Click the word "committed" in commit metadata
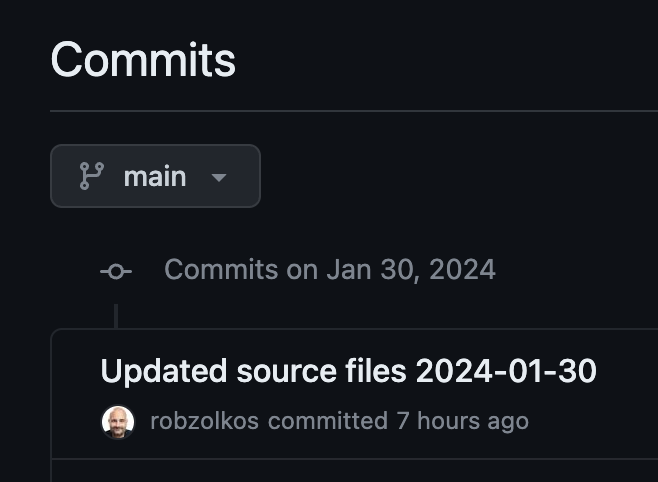658x482 pixels. [x=327, y=421]
